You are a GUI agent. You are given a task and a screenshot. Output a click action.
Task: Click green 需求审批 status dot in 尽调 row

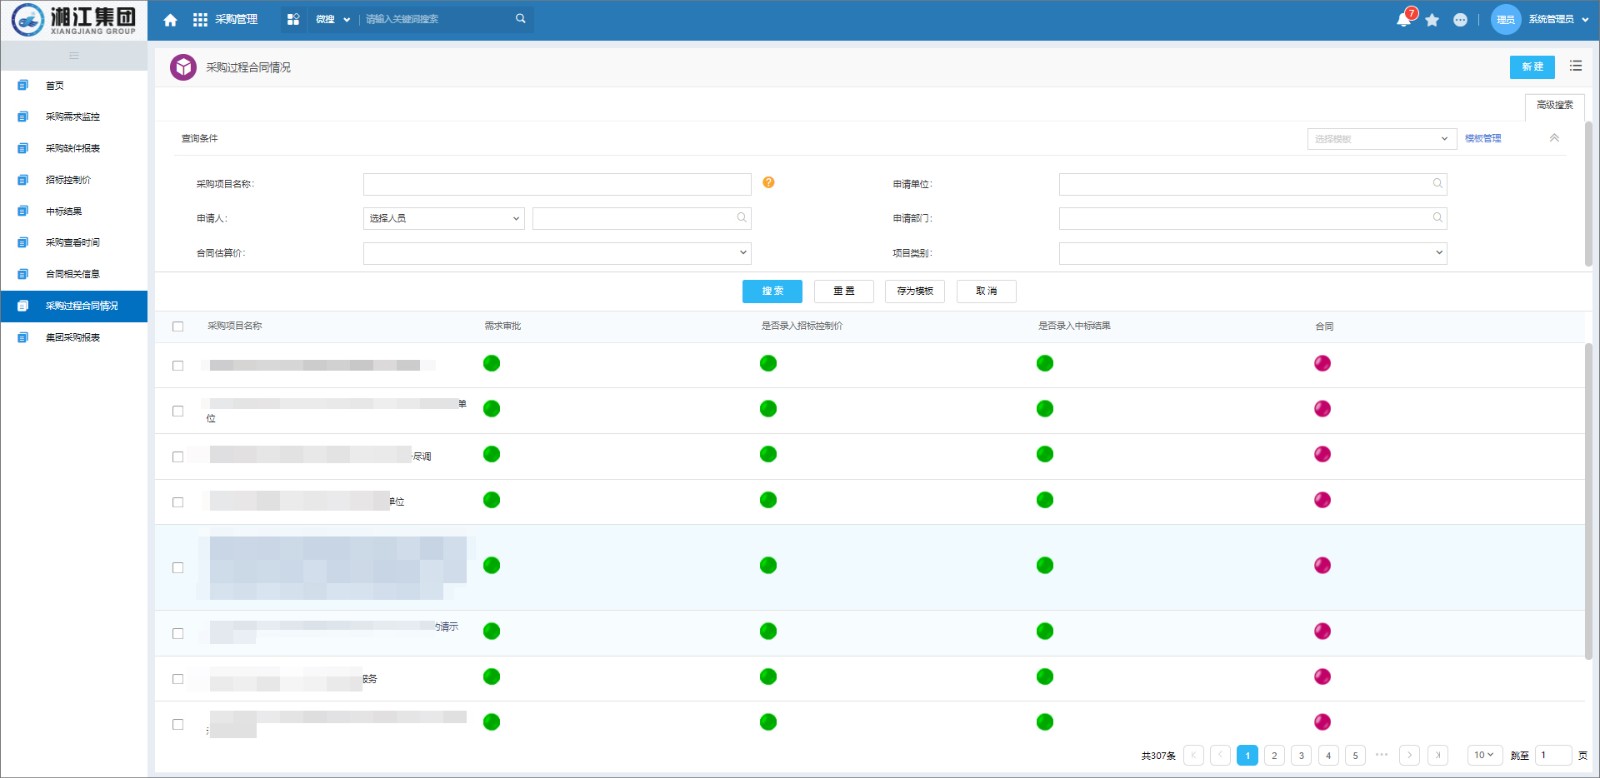(491, 454)
